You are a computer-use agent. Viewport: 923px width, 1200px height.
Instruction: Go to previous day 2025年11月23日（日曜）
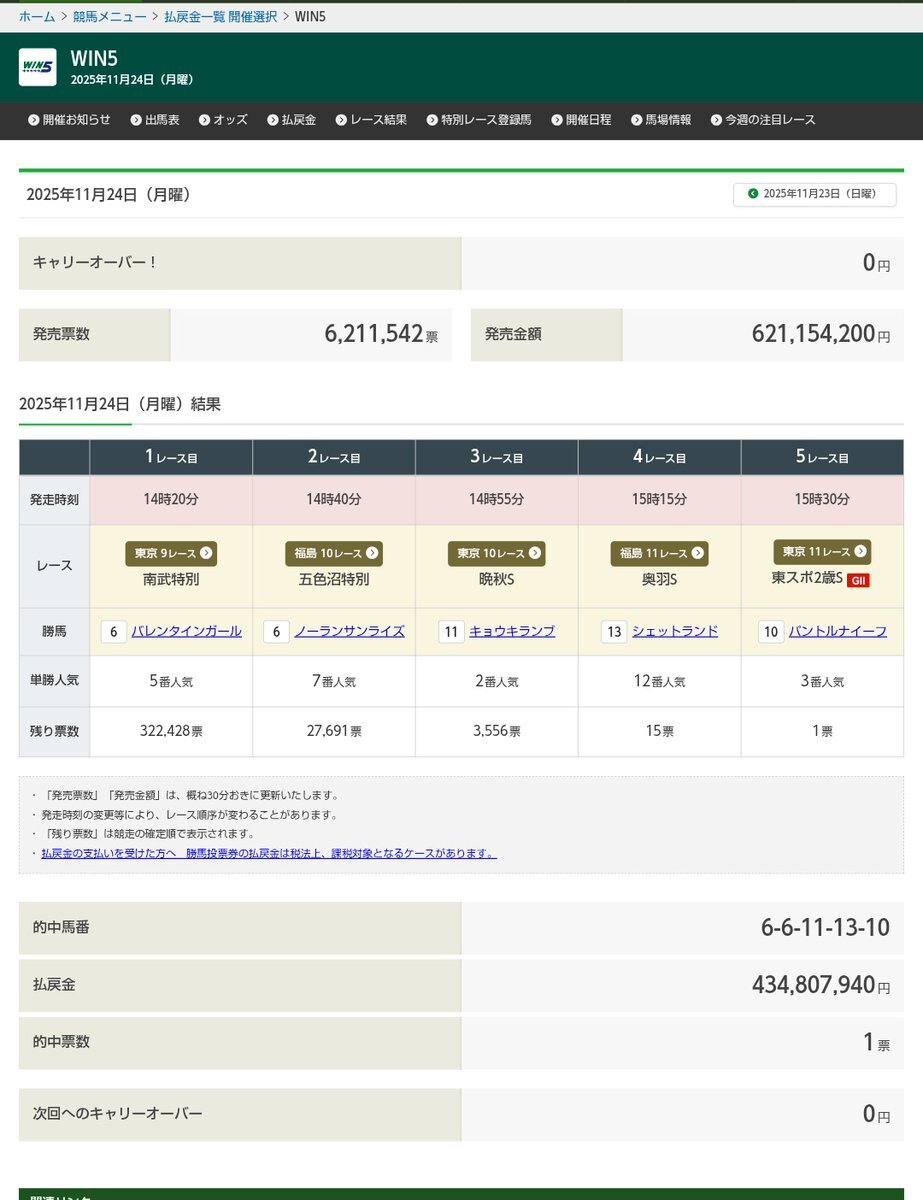pyautogui.click(x=813, y=195)
